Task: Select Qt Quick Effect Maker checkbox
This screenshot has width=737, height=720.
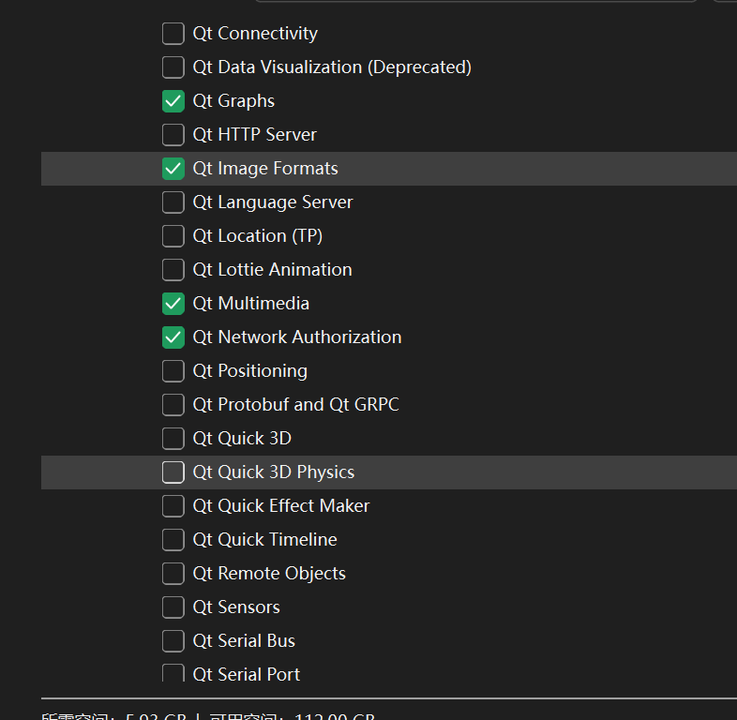Action: pos(173,506)
